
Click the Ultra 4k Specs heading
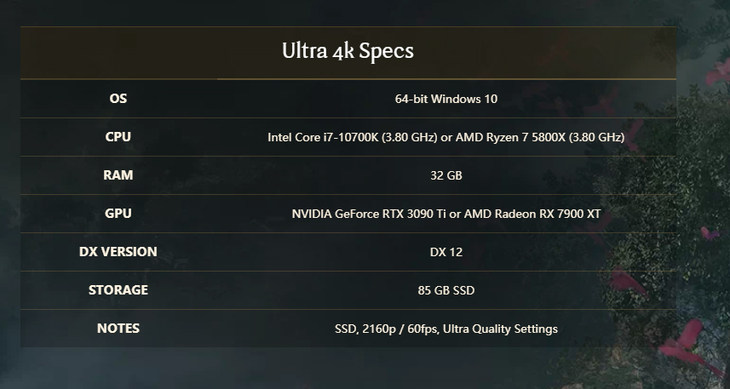[x=348, y=51]
